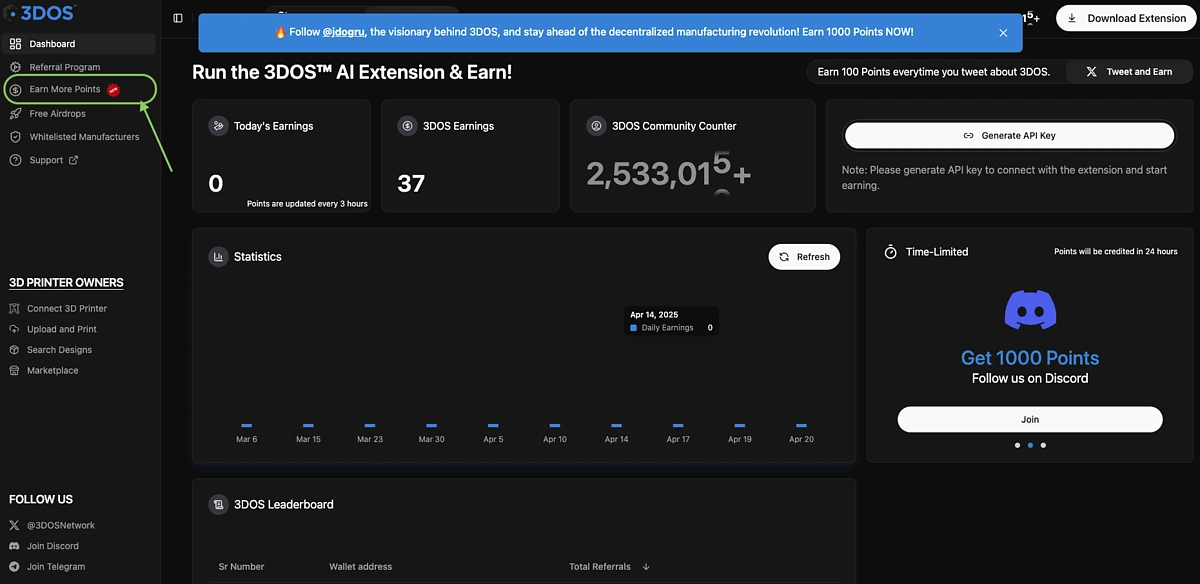This screenshot has height=584, width=1200.
Task: Click the Search Designs cube icon
Action: point(15,350)
